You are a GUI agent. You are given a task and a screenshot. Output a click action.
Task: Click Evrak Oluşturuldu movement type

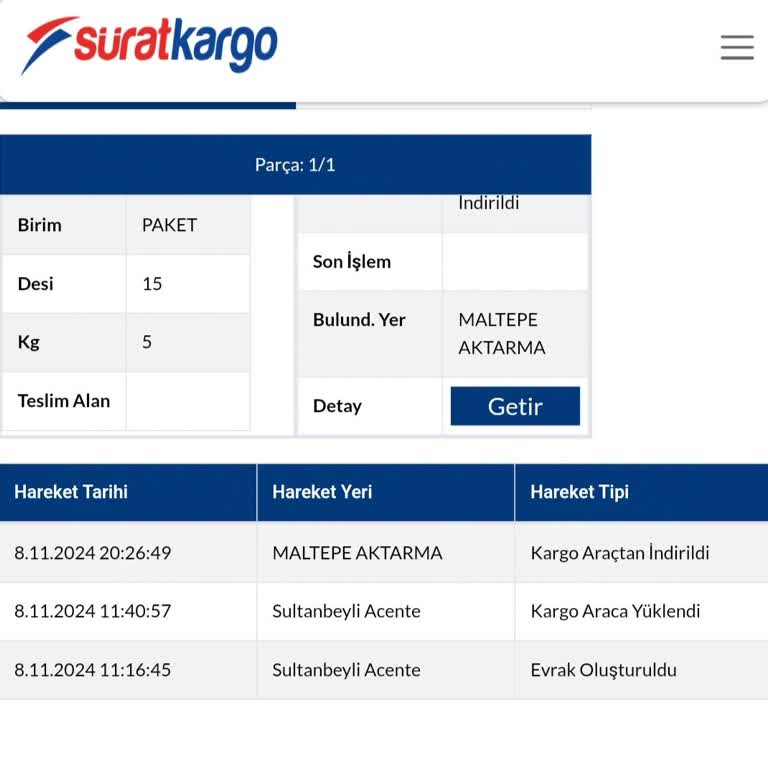[603, 670]
